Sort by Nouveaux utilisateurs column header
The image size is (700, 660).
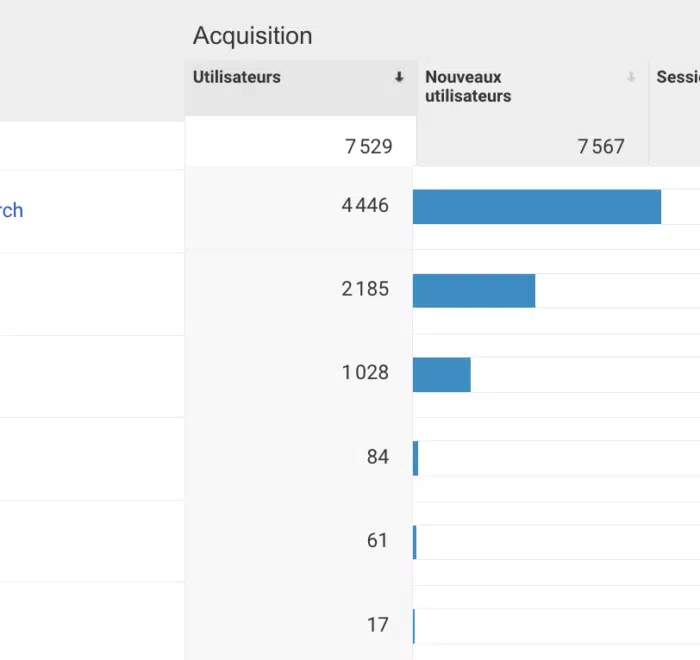point(468,86)
